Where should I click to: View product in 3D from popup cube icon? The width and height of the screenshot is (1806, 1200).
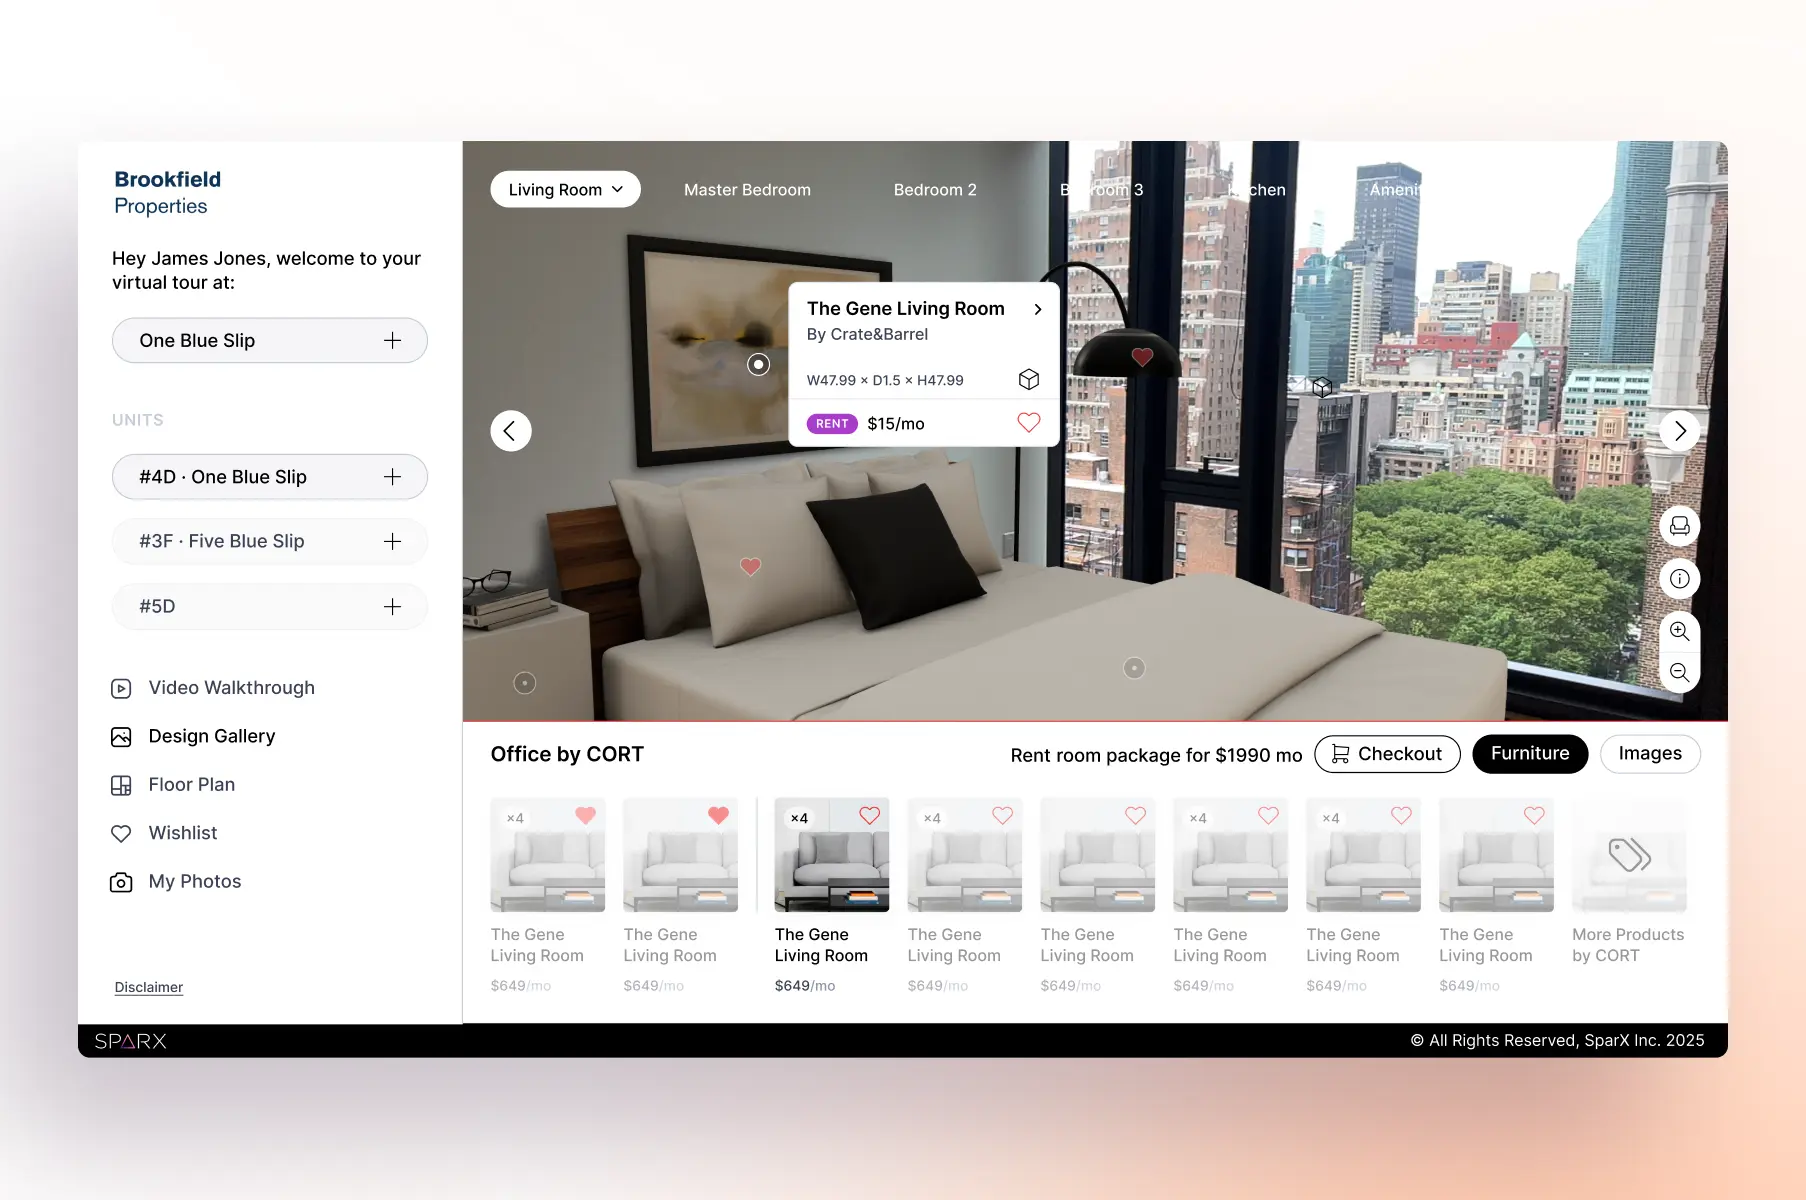click(1029, 379)
